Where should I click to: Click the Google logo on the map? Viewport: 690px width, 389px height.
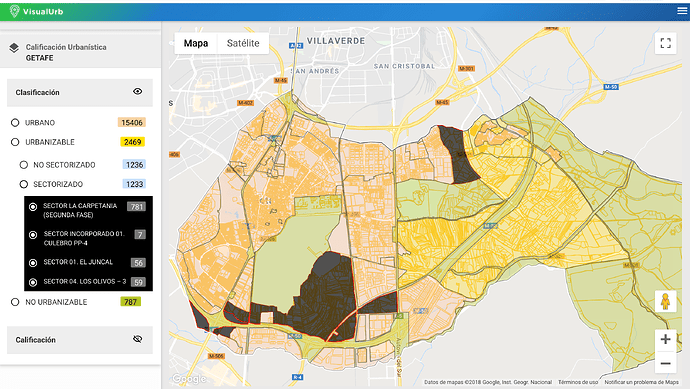tap(189, 378)
